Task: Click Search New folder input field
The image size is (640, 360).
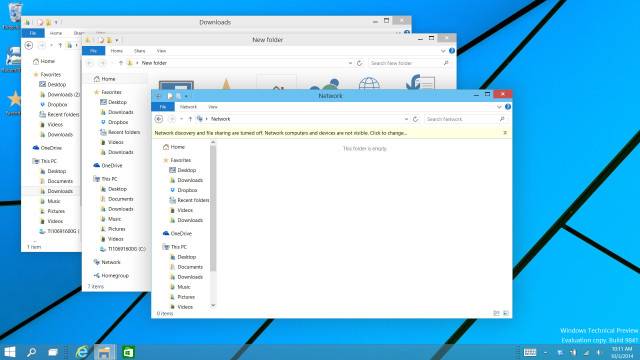Action: coord(409,63)
